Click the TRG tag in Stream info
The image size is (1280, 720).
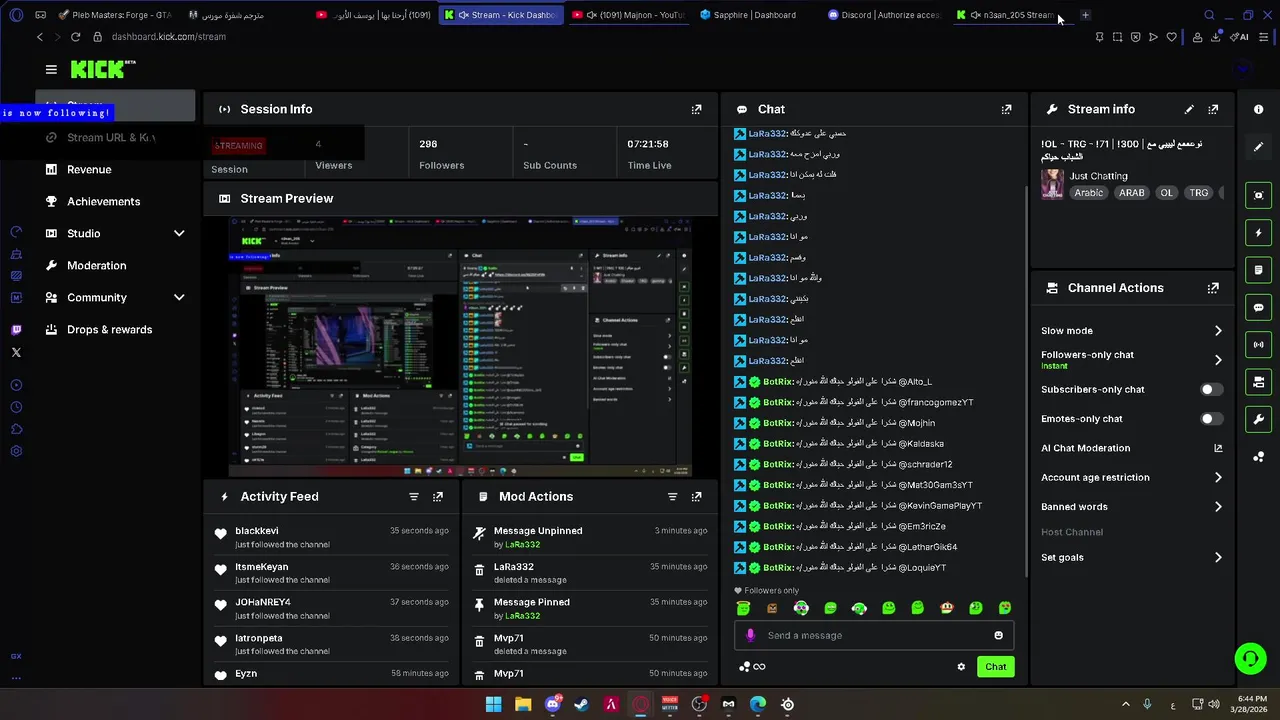coord(1198,193)
